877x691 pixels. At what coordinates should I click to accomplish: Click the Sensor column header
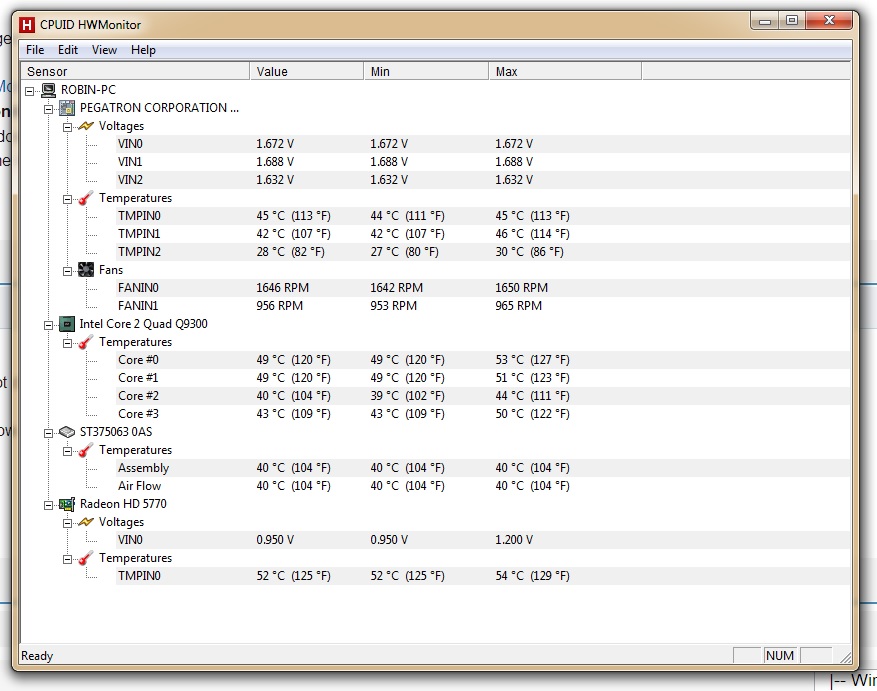(135, 72)
